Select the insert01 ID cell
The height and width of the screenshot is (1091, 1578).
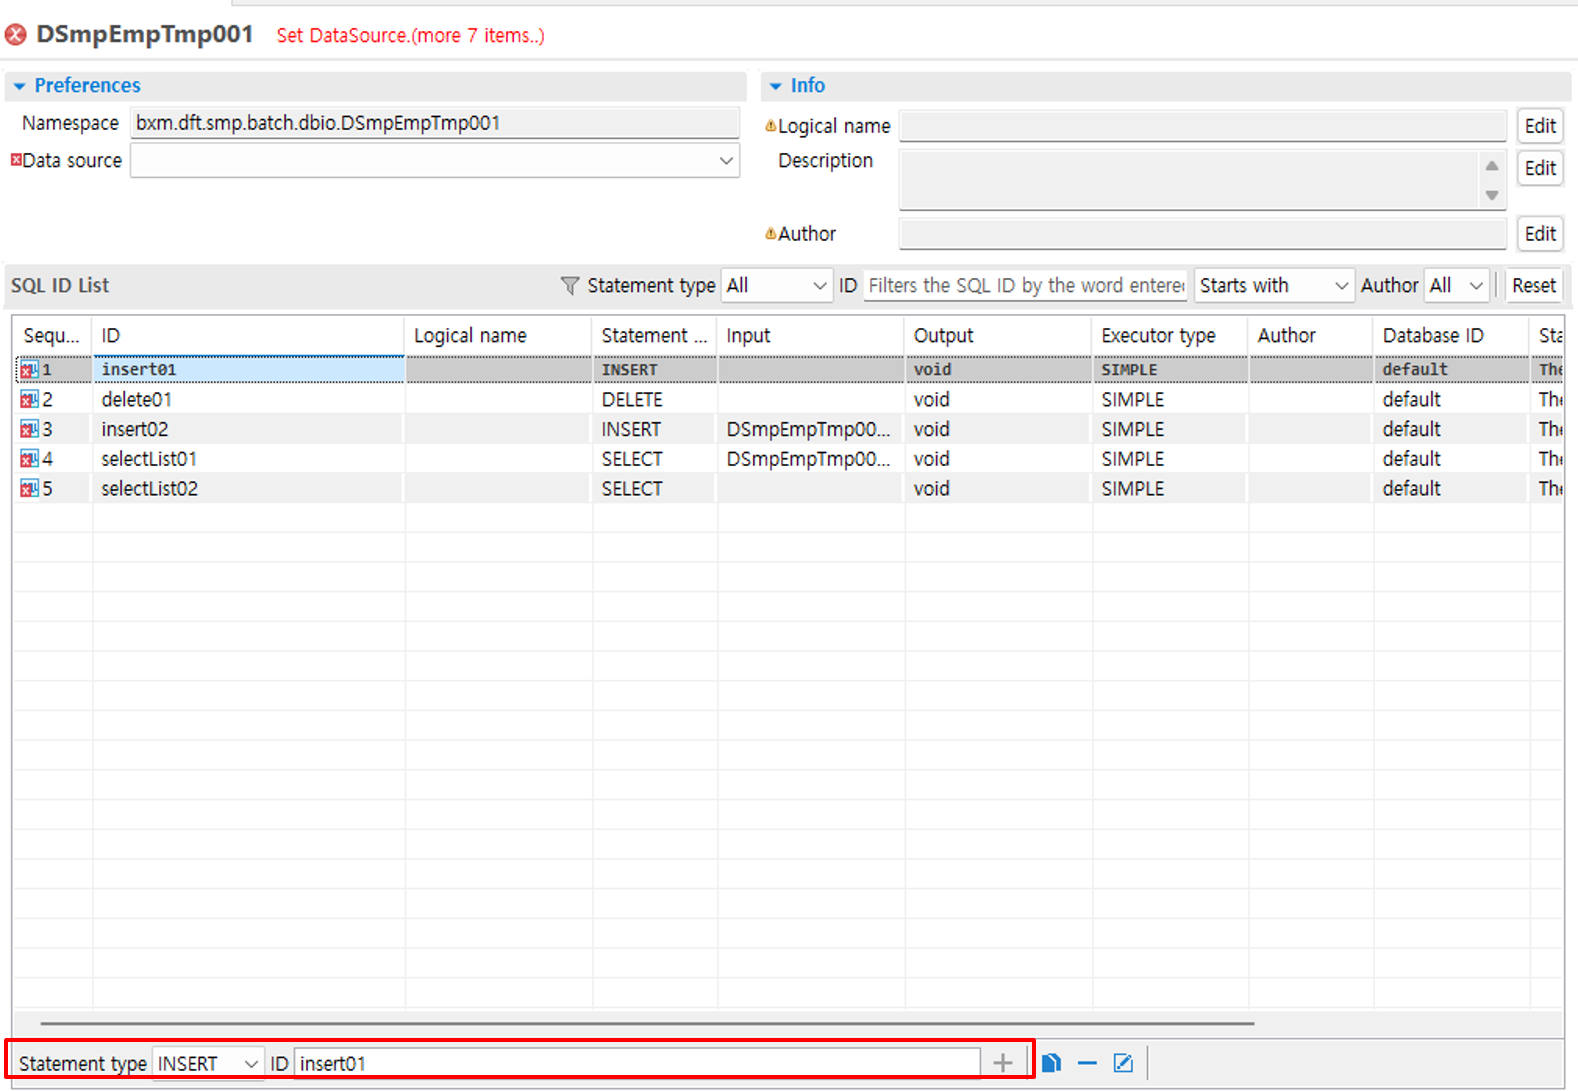coord(248,370)
